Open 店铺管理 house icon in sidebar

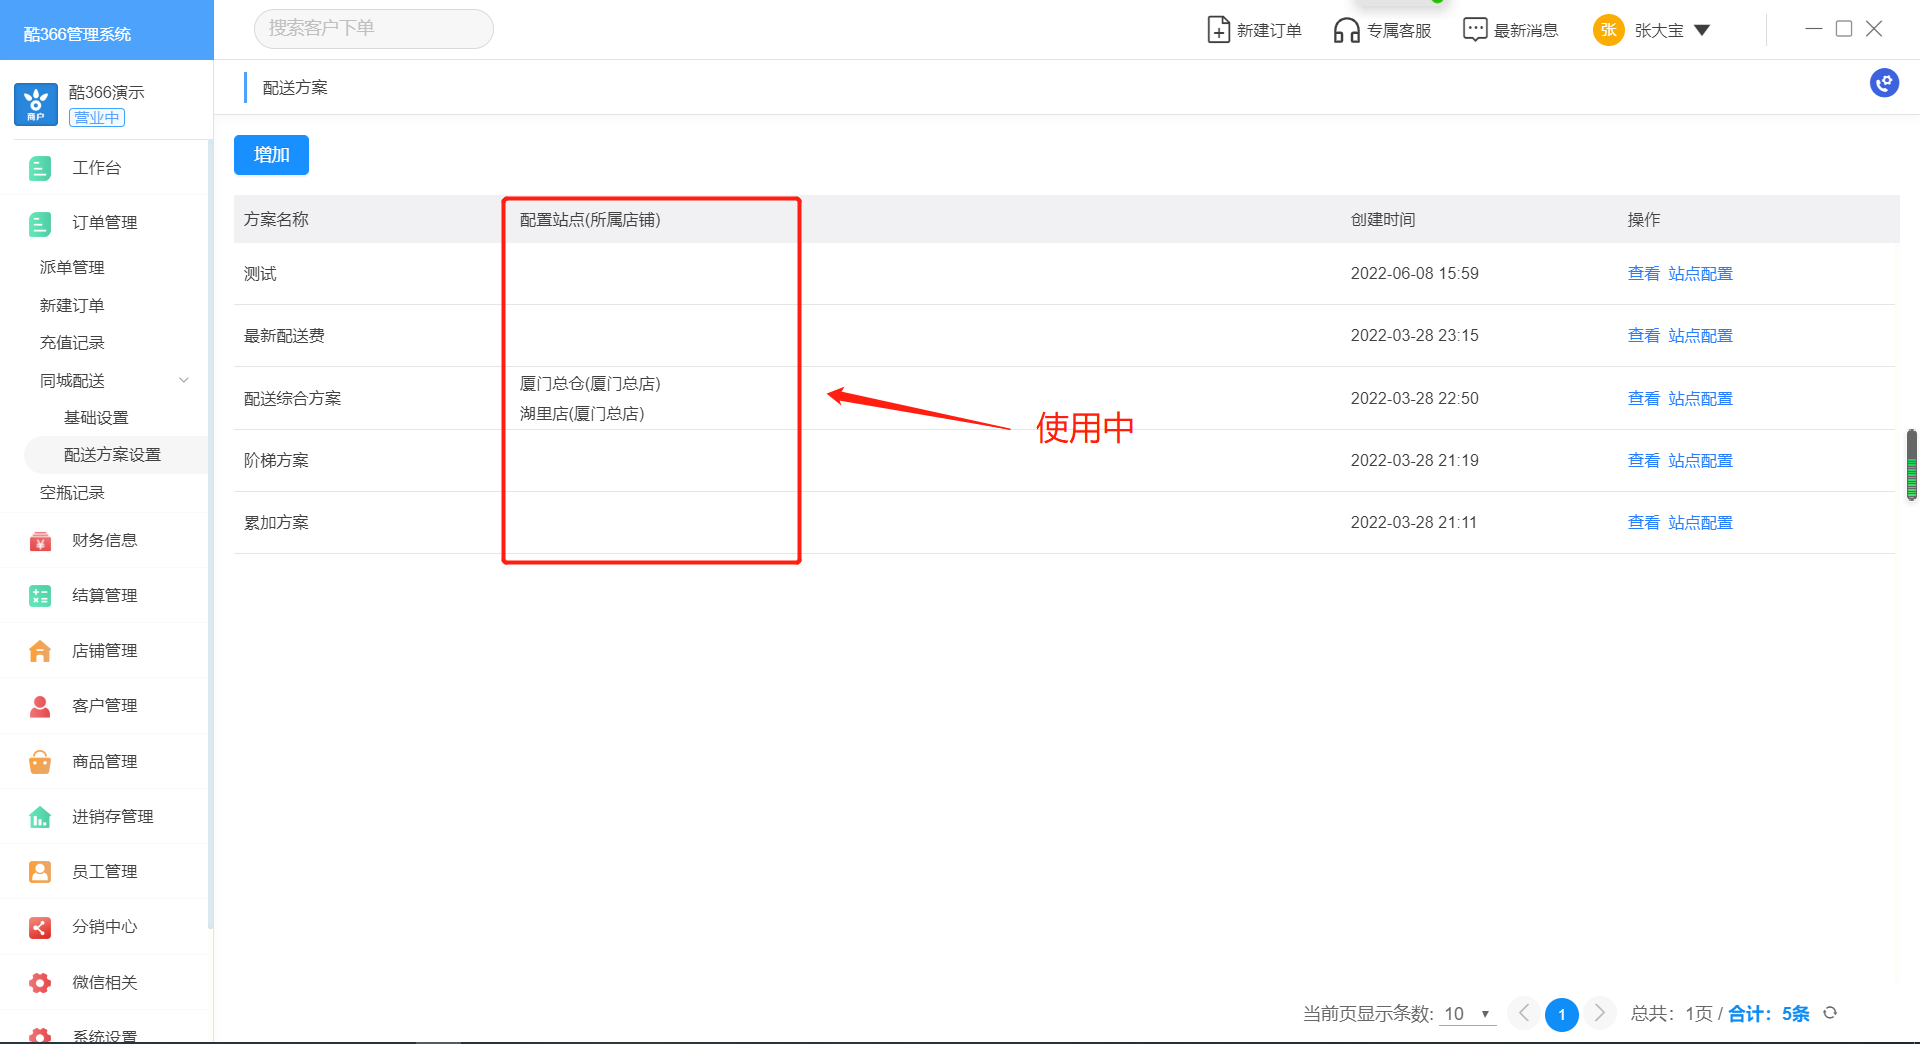(x=40, y=651)
